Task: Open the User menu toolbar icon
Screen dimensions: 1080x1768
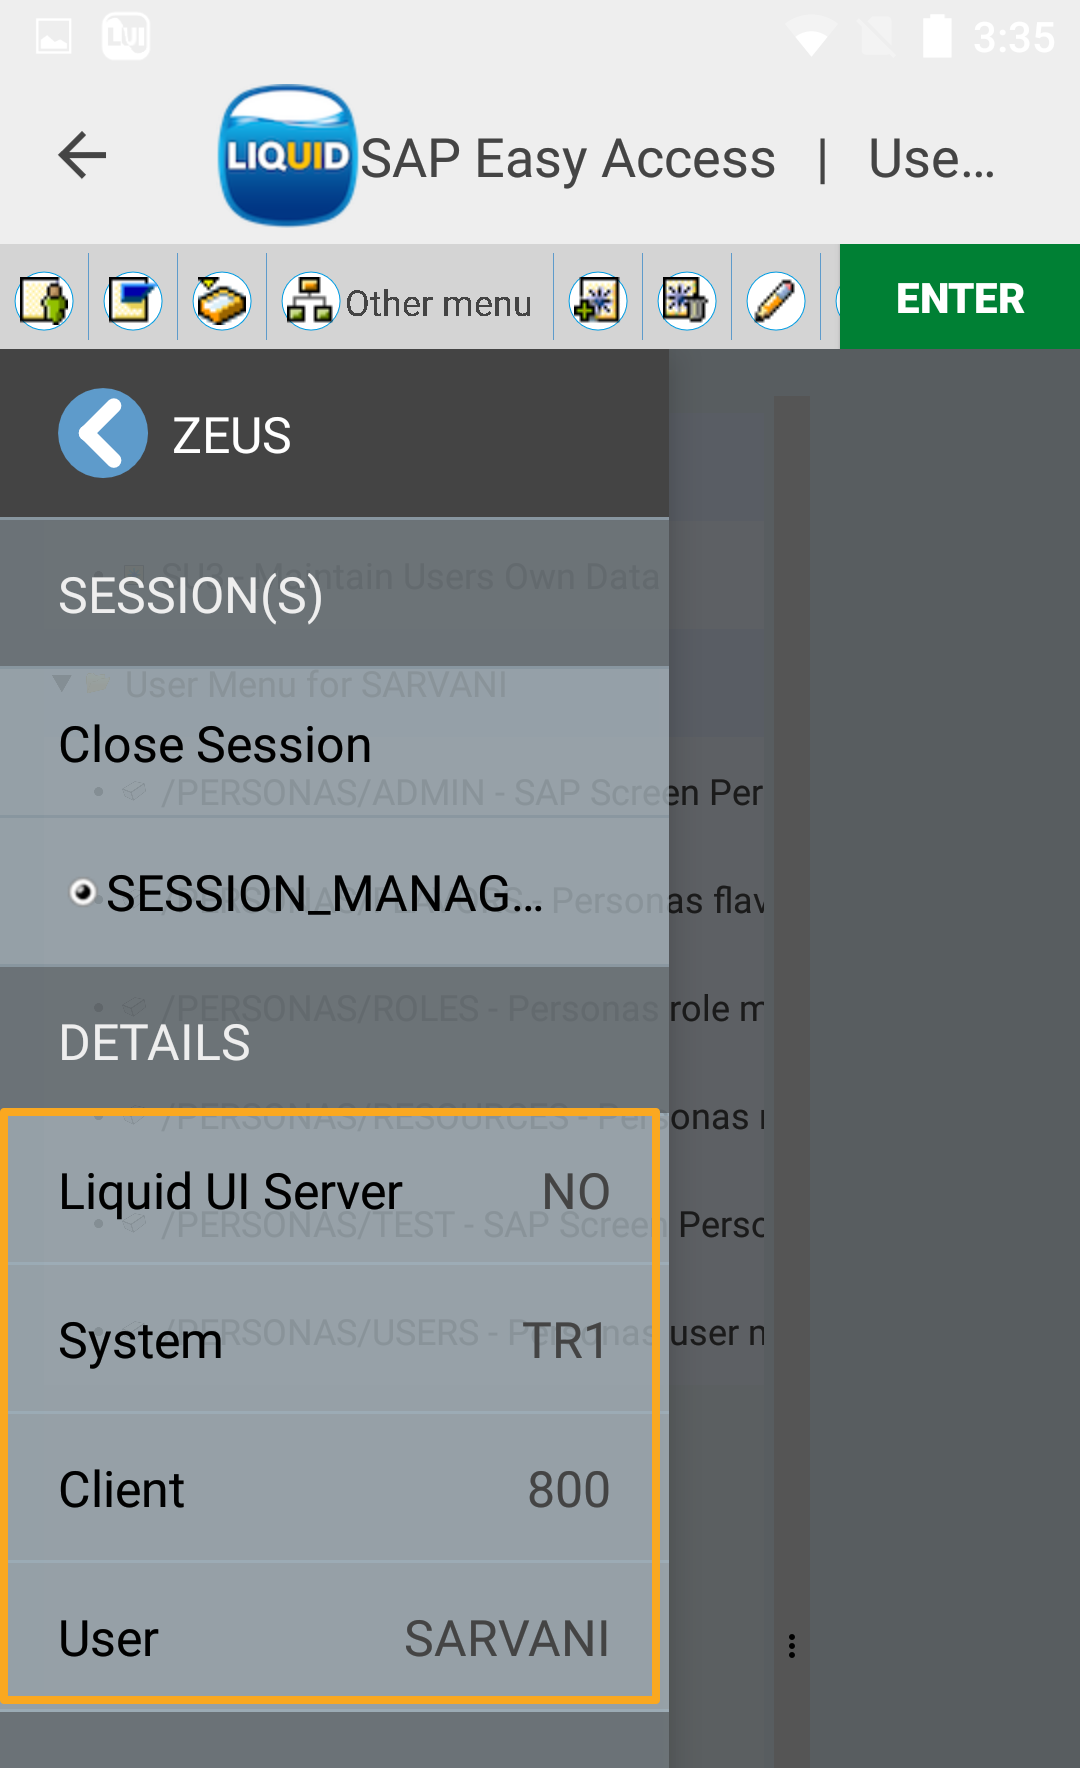Action: [x=44, y=300]
